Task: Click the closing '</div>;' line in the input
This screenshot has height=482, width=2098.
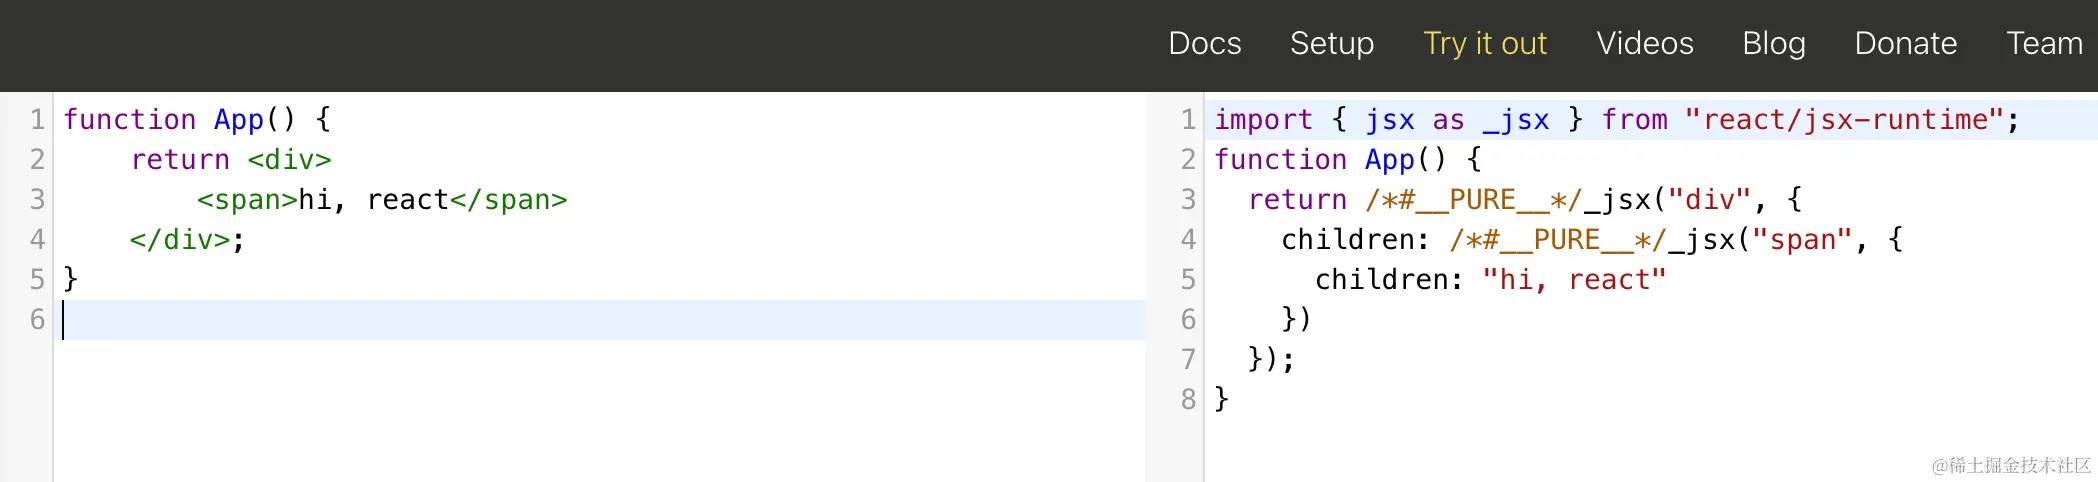Action: 187,240
